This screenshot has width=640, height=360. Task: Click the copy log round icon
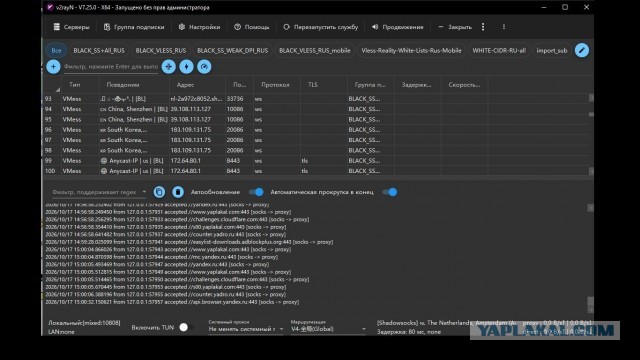(x=159, y=192)
